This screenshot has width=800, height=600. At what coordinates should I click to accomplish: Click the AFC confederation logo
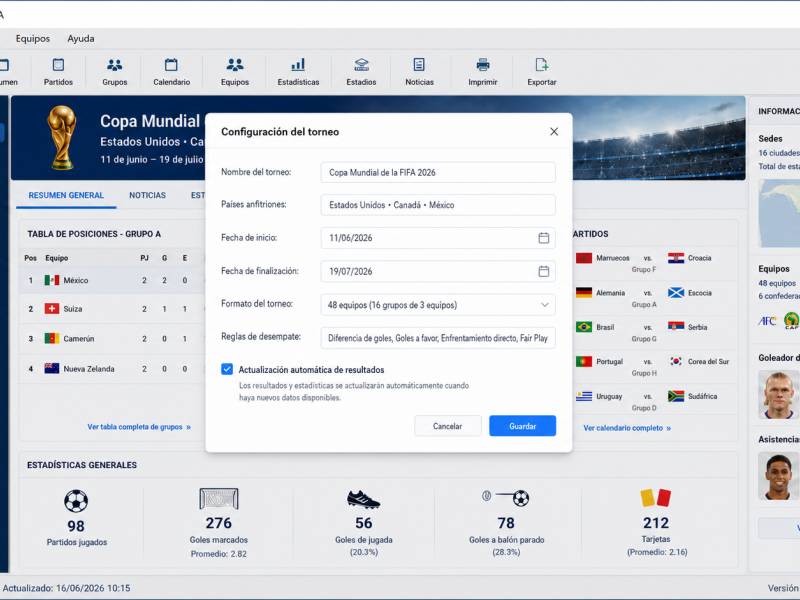(x=767, y=320)
